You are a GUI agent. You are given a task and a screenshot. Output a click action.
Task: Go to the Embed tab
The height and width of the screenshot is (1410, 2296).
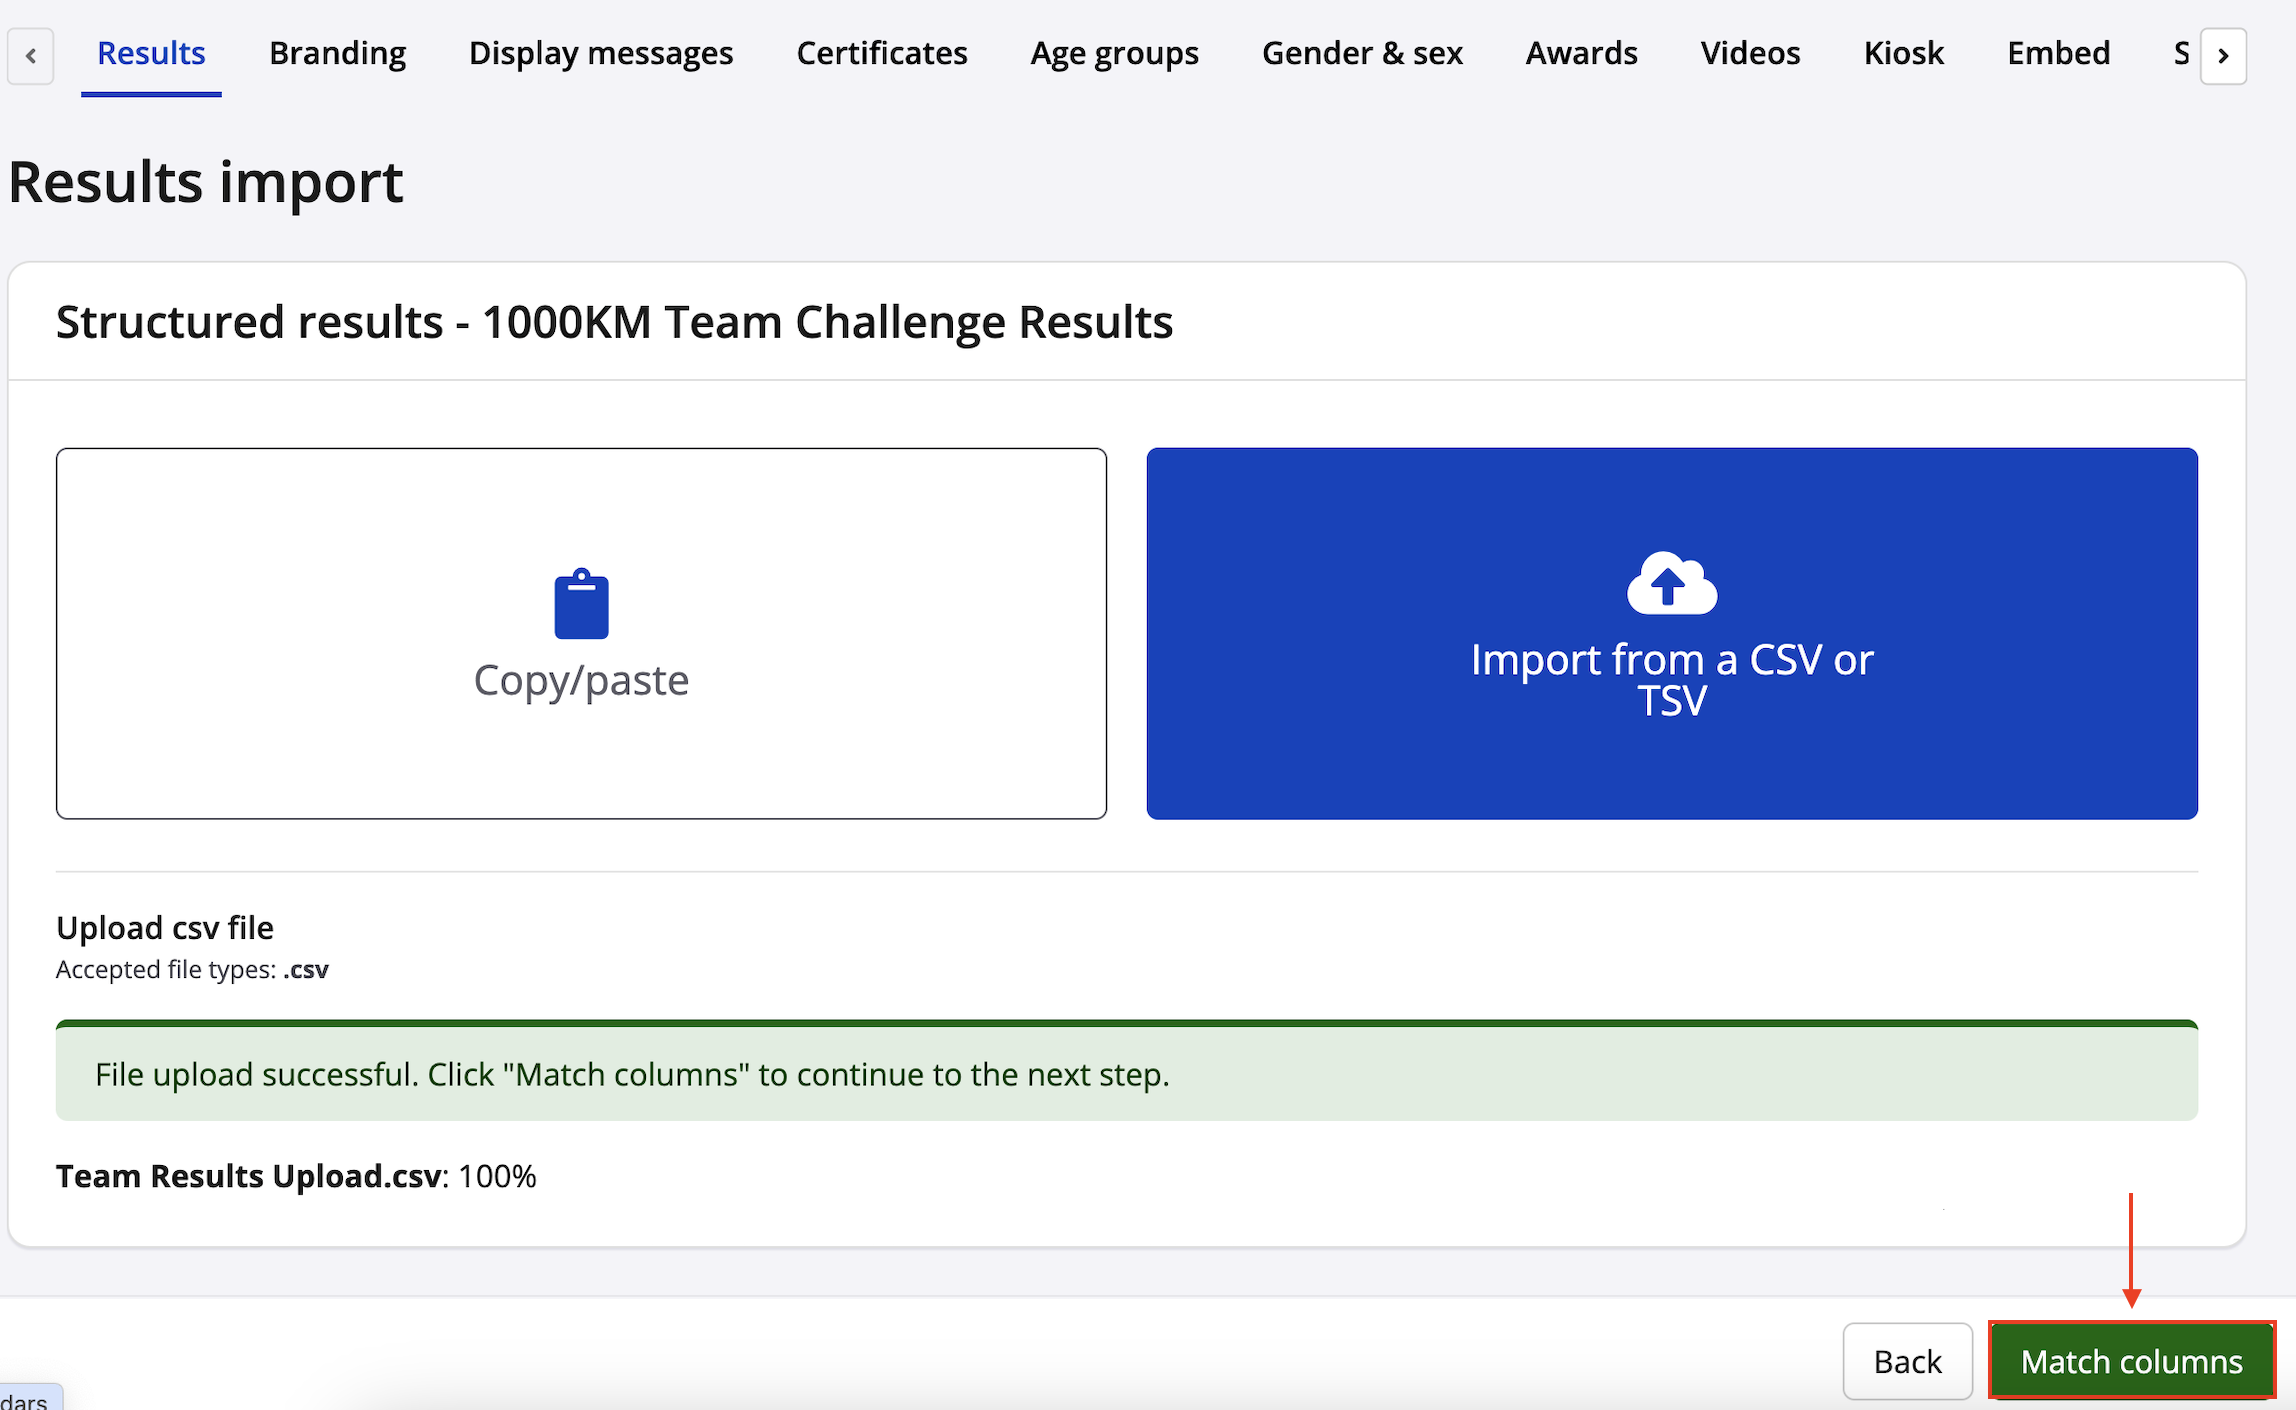pos(2058,53)
